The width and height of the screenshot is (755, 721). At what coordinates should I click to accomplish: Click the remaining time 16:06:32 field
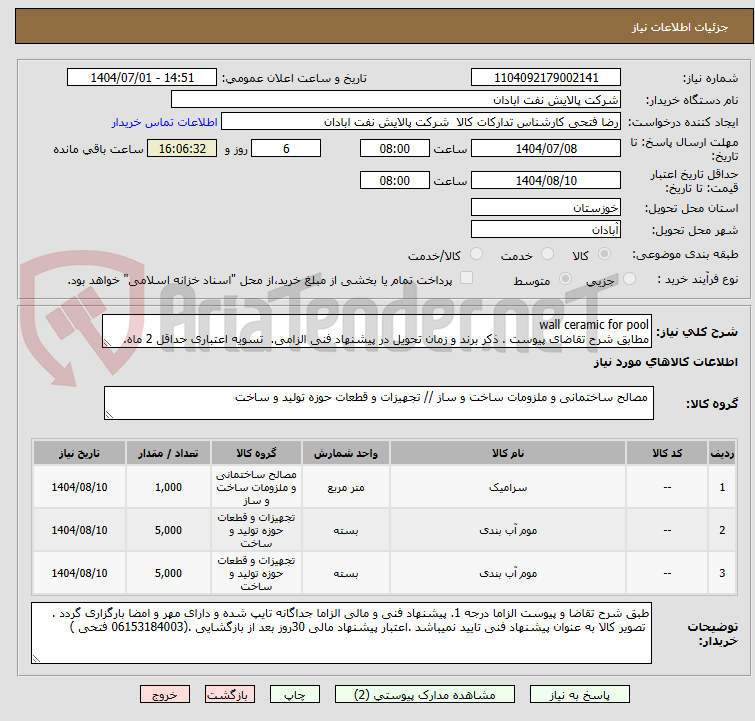(181, 149)
